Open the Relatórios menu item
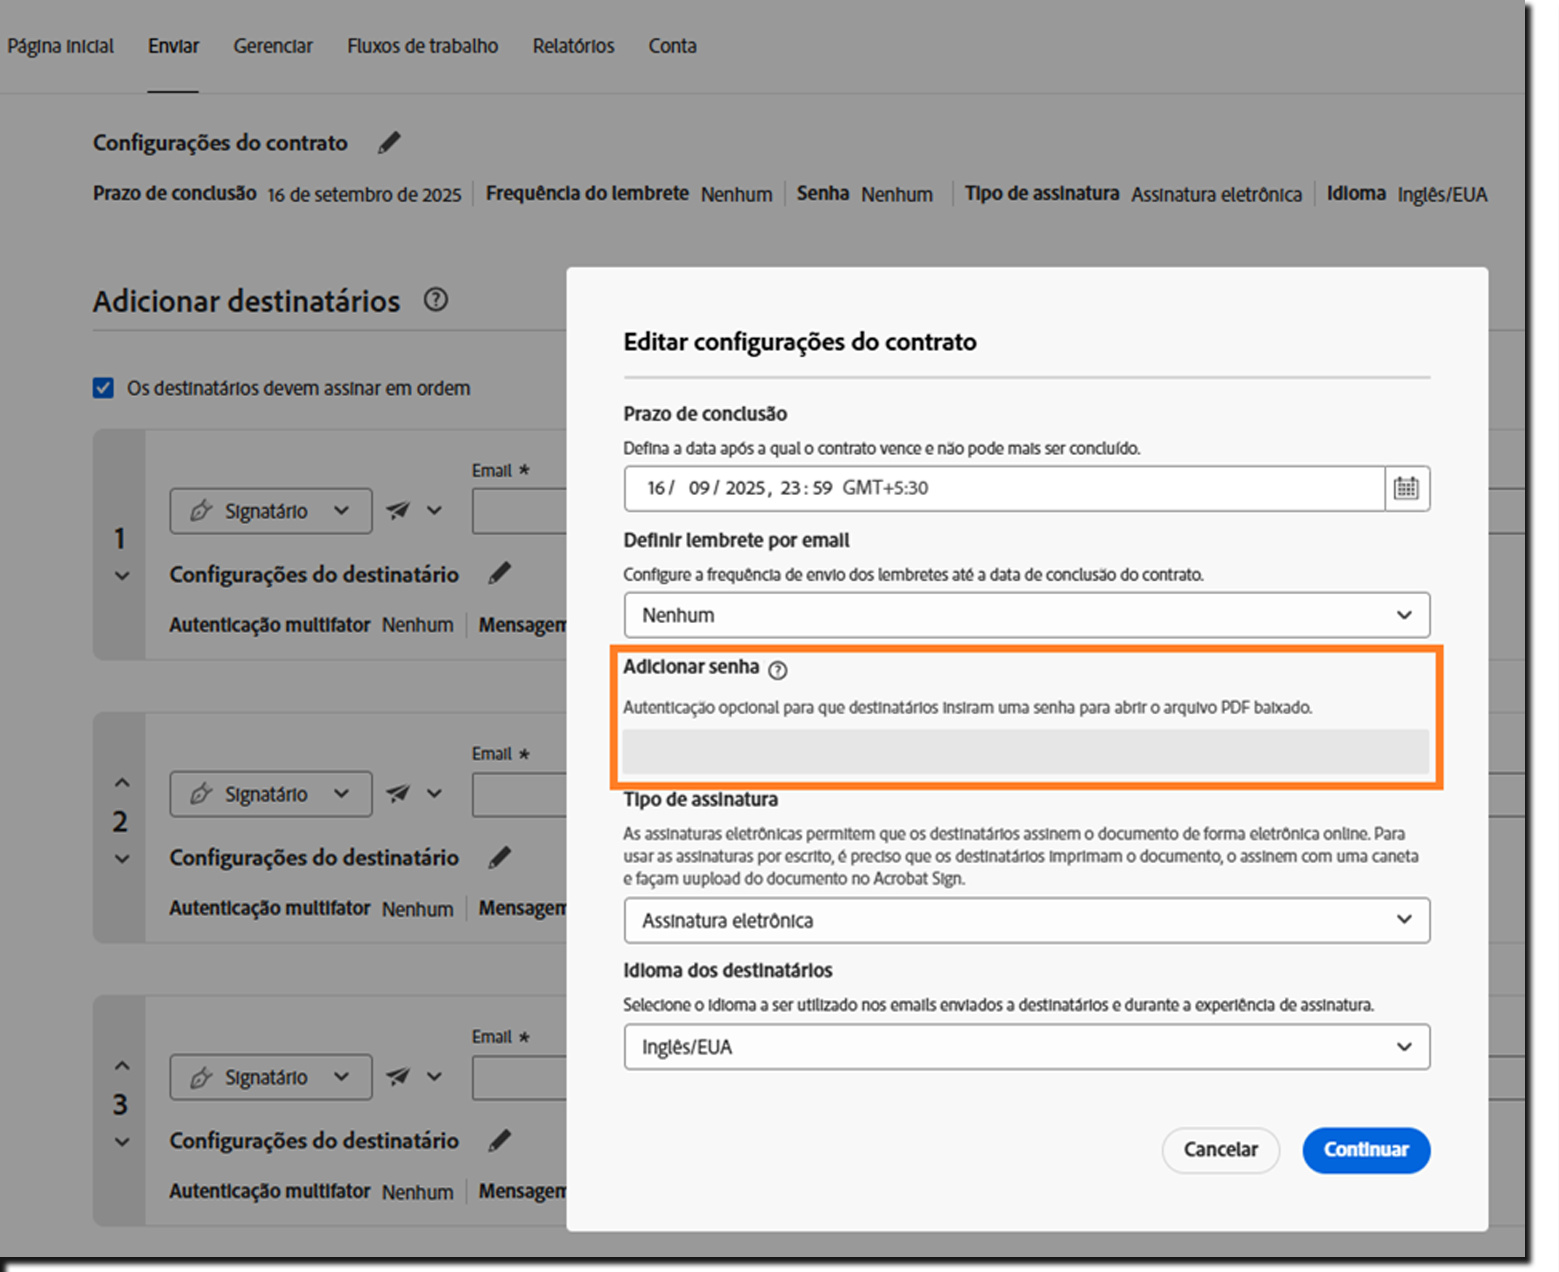1559x1272 pixels. pos(572,45)
